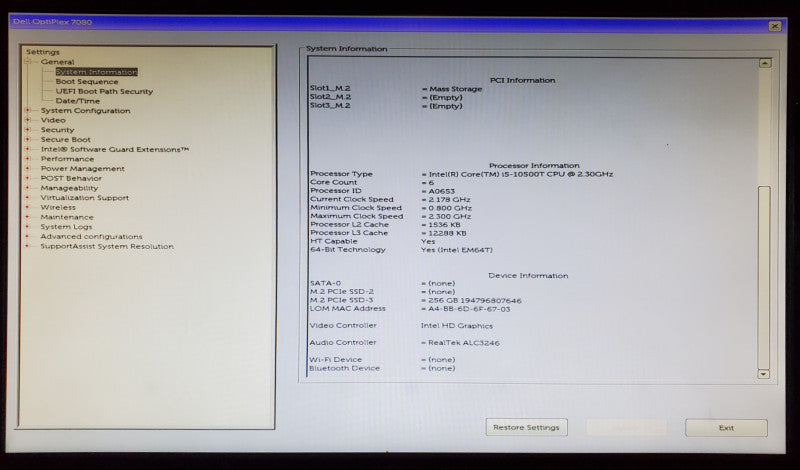Select the Power Management label
The width and height of the screenshot is (800, 470).
click(82, 168)
